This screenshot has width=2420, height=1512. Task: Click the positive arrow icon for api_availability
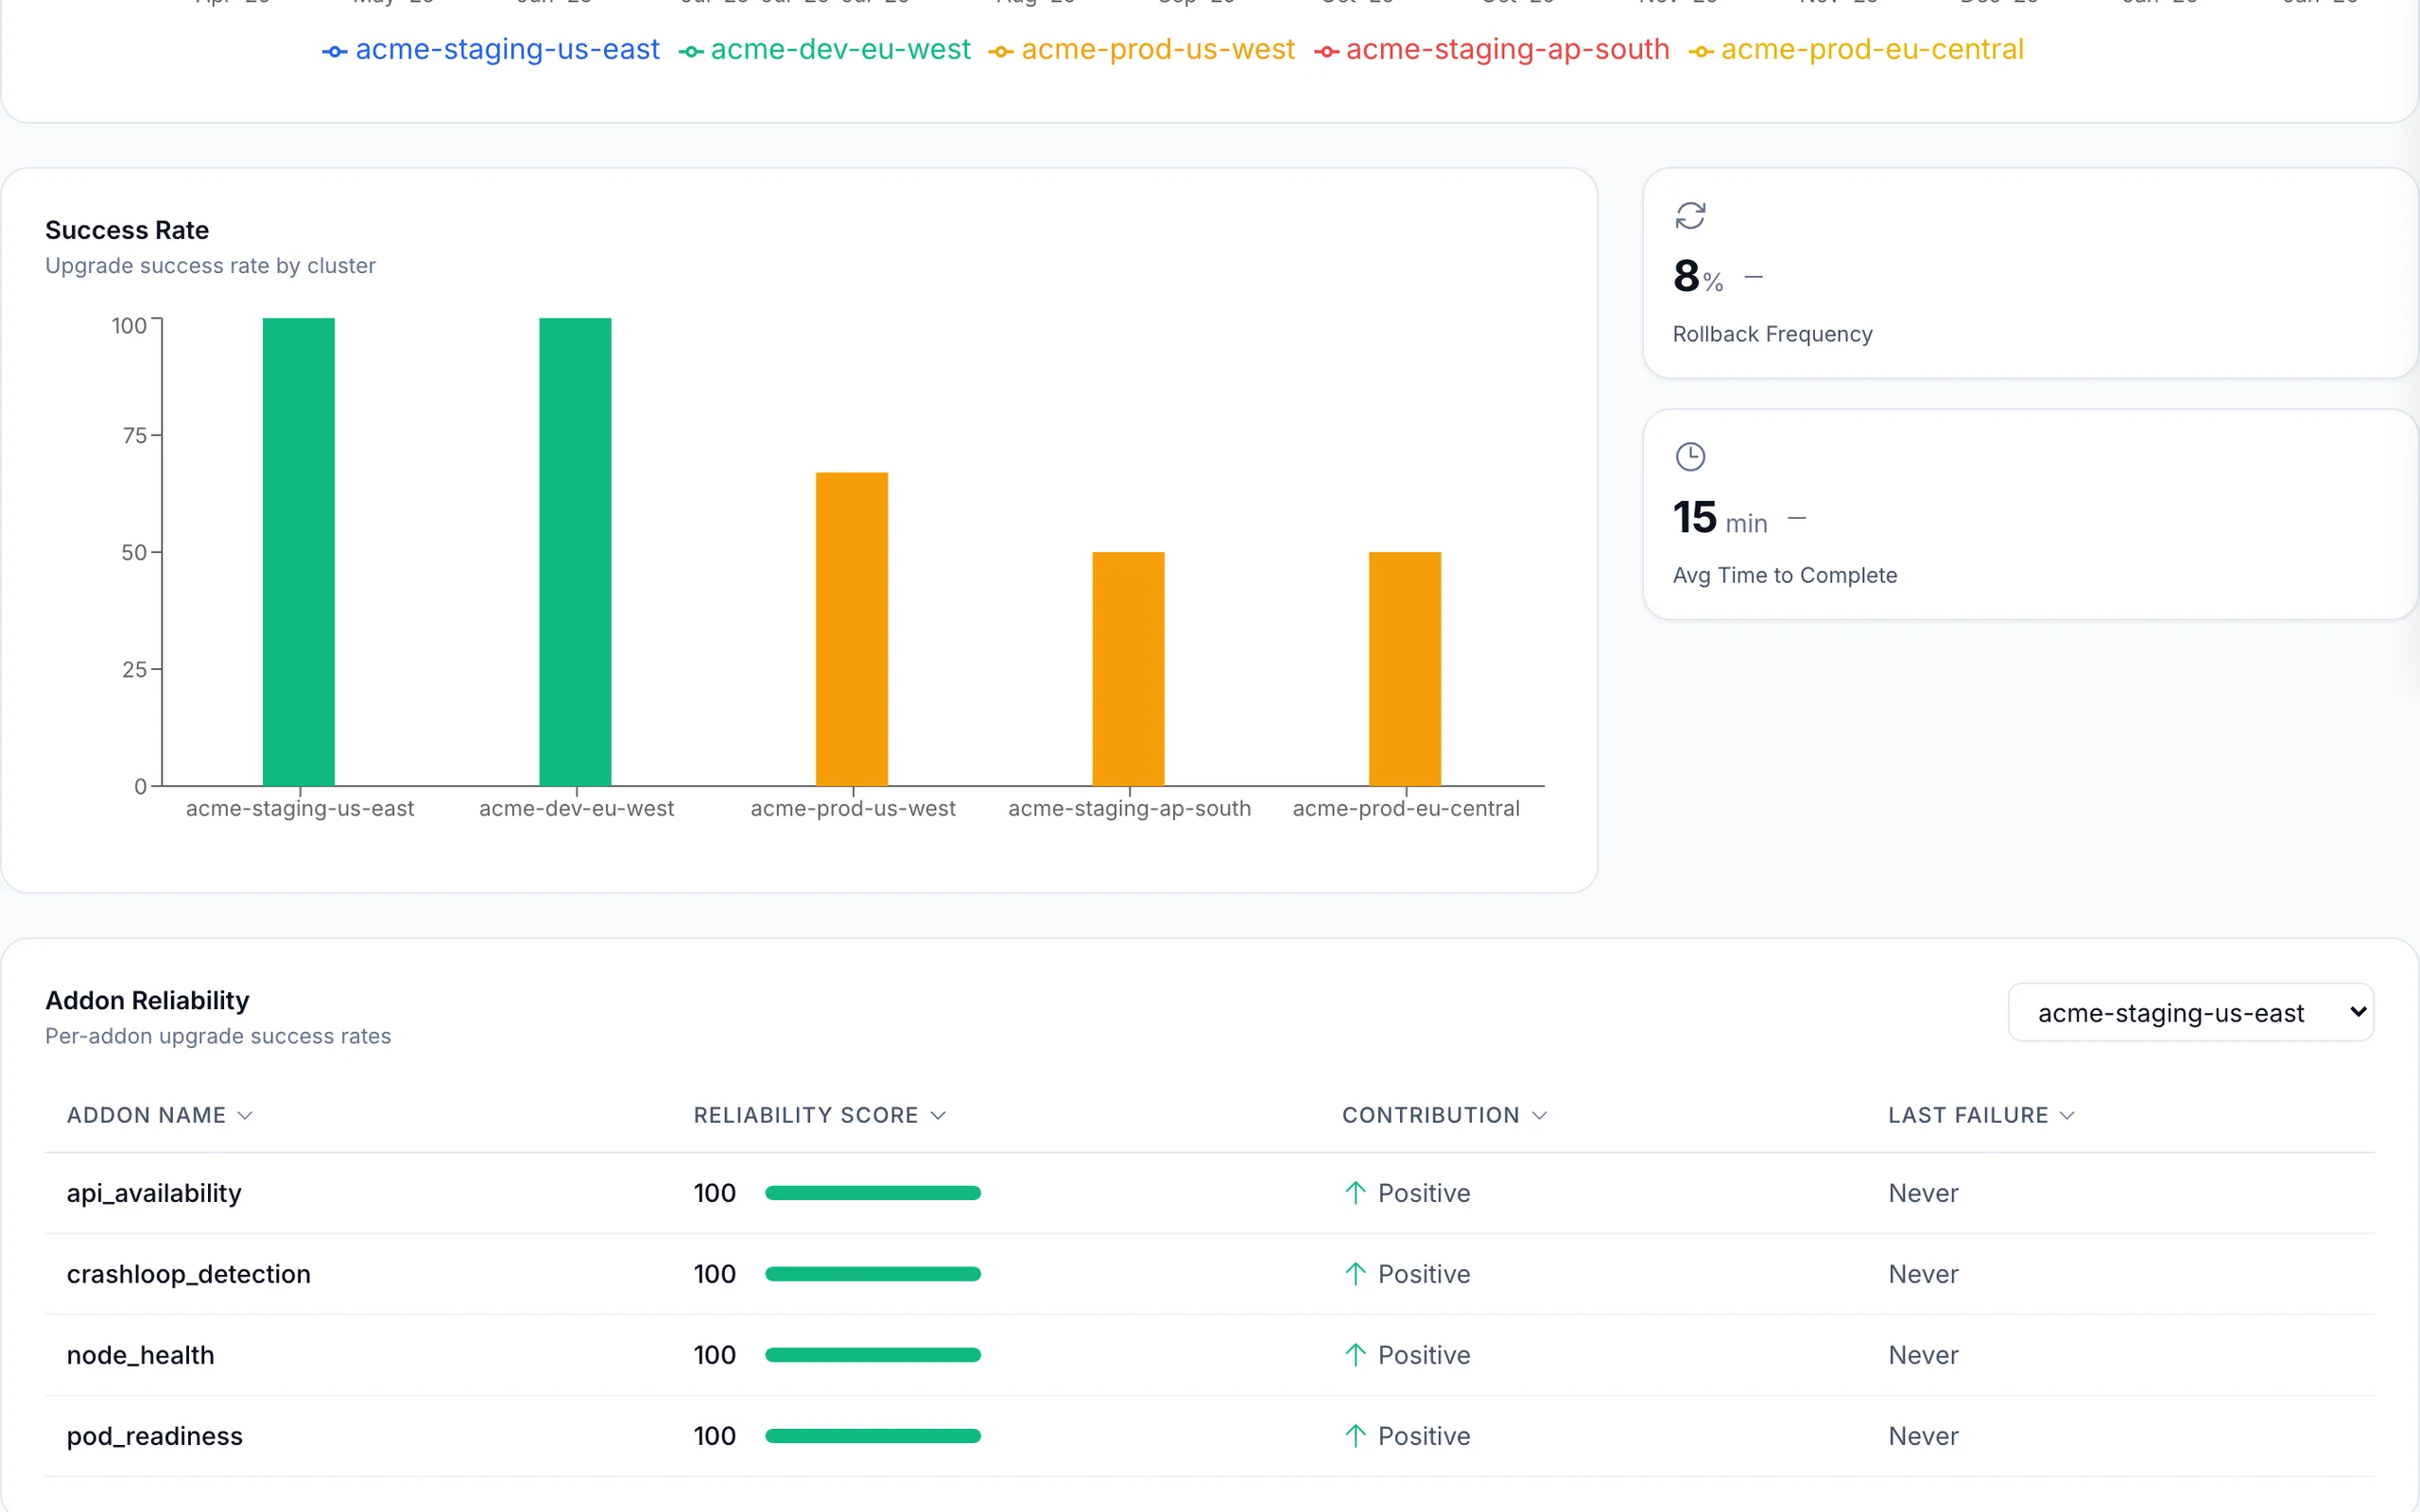tap(1355, 1192)
